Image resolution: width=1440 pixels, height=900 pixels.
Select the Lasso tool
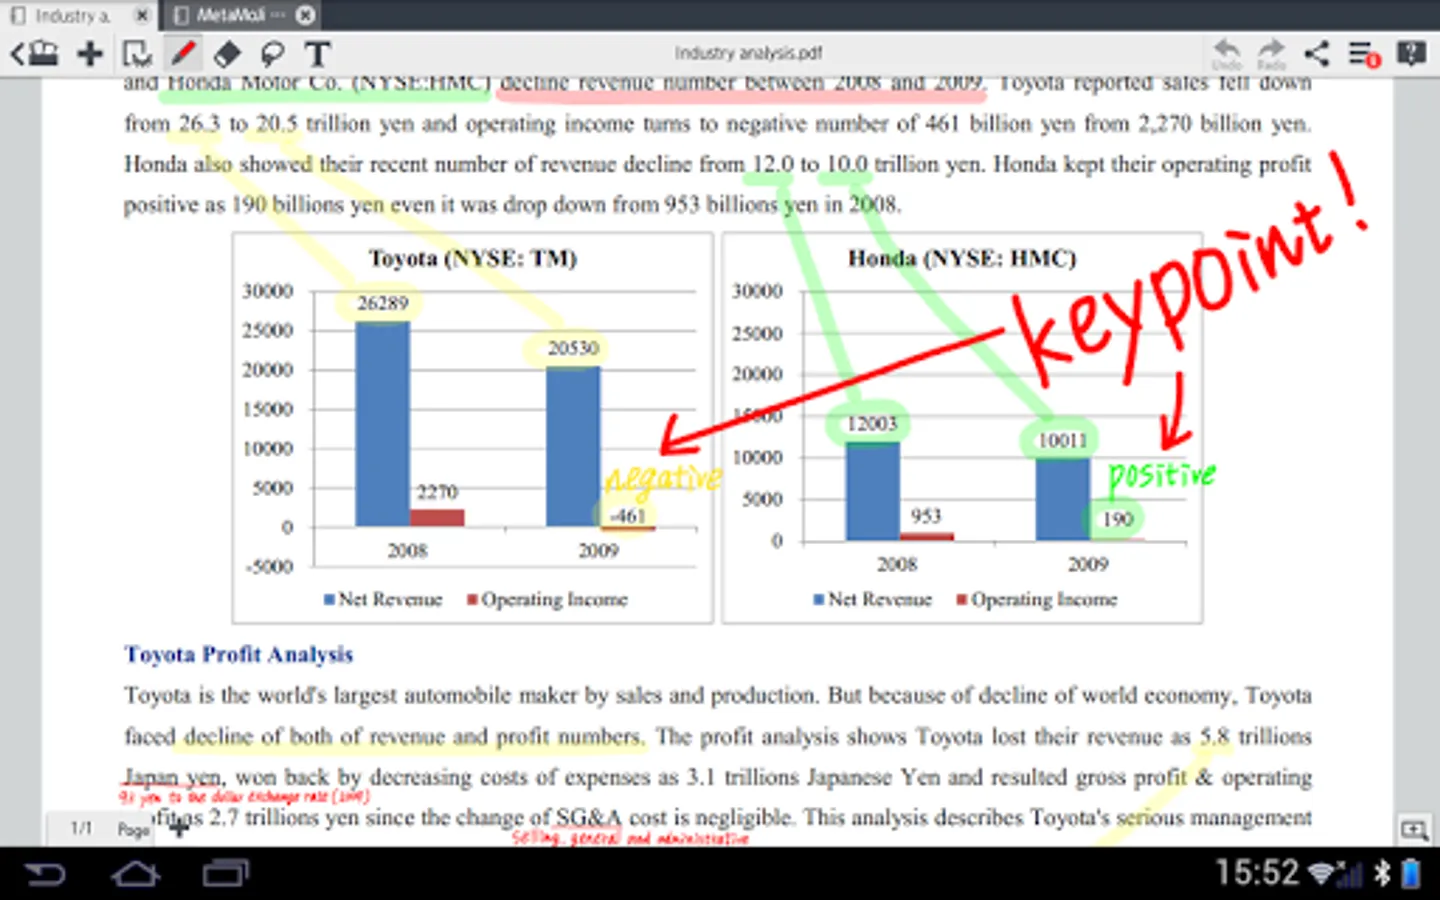tap(272, 53)
